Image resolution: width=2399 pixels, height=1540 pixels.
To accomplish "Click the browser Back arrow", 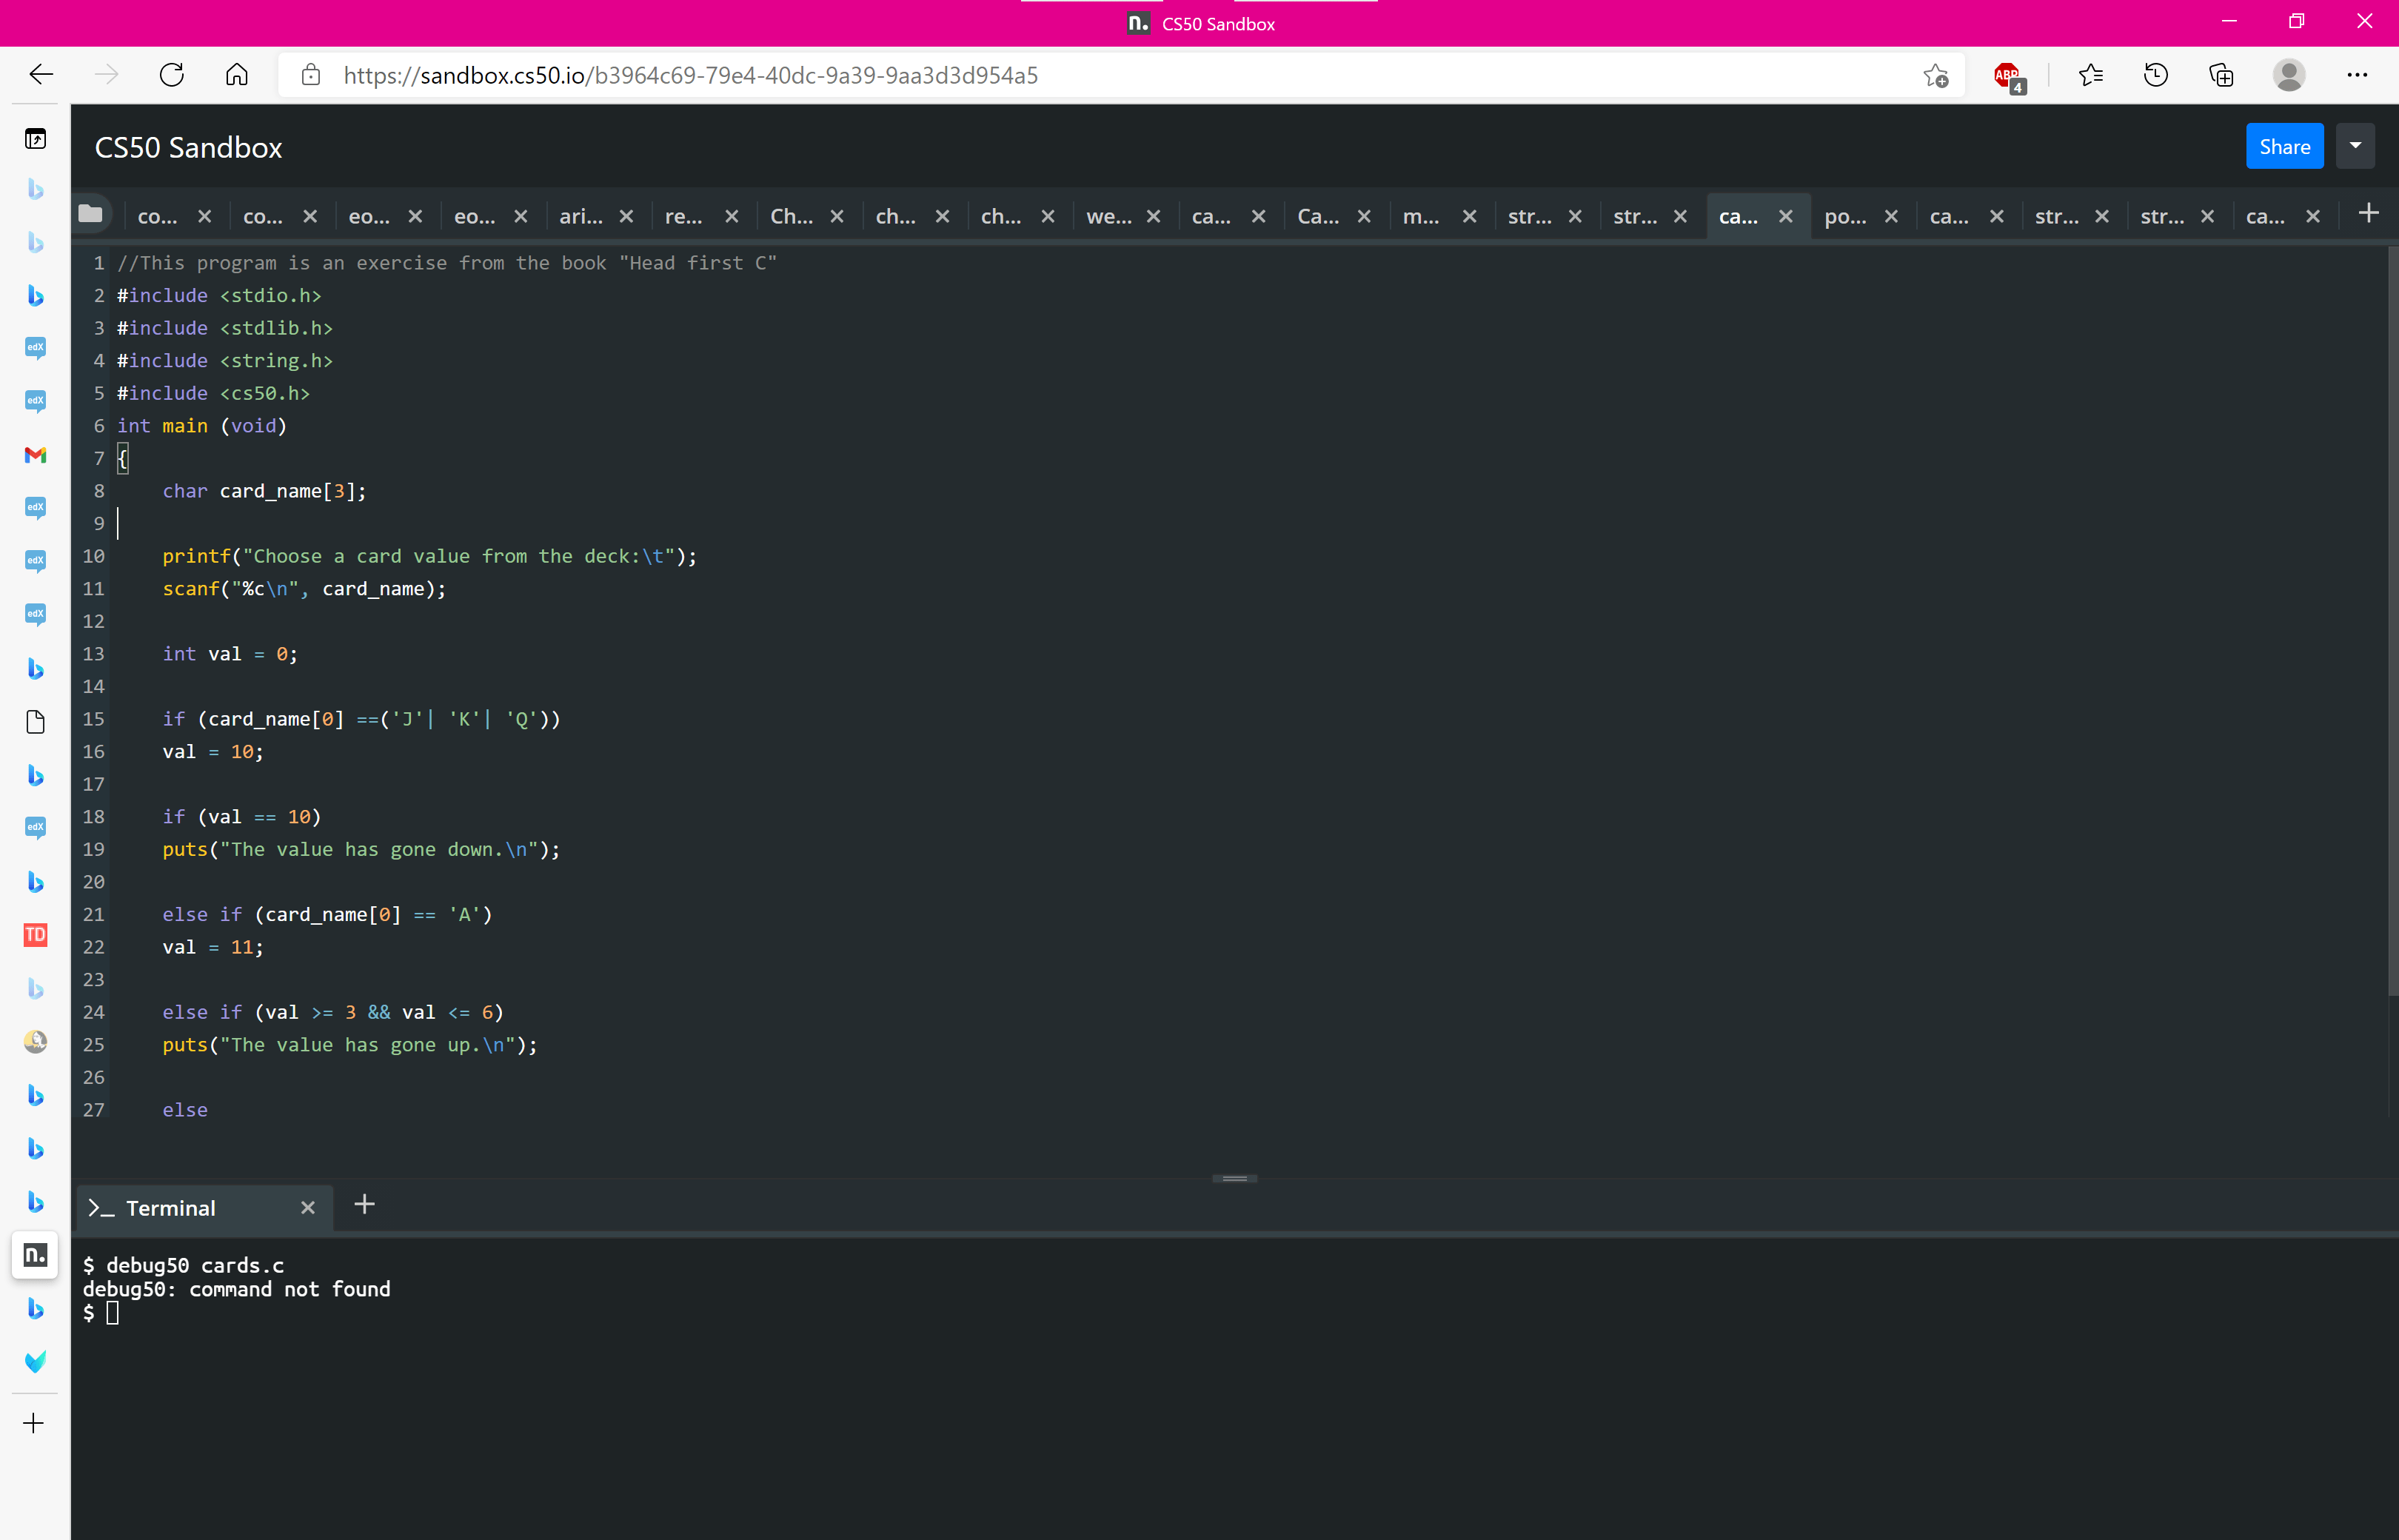I will click(x=41, y=75).
